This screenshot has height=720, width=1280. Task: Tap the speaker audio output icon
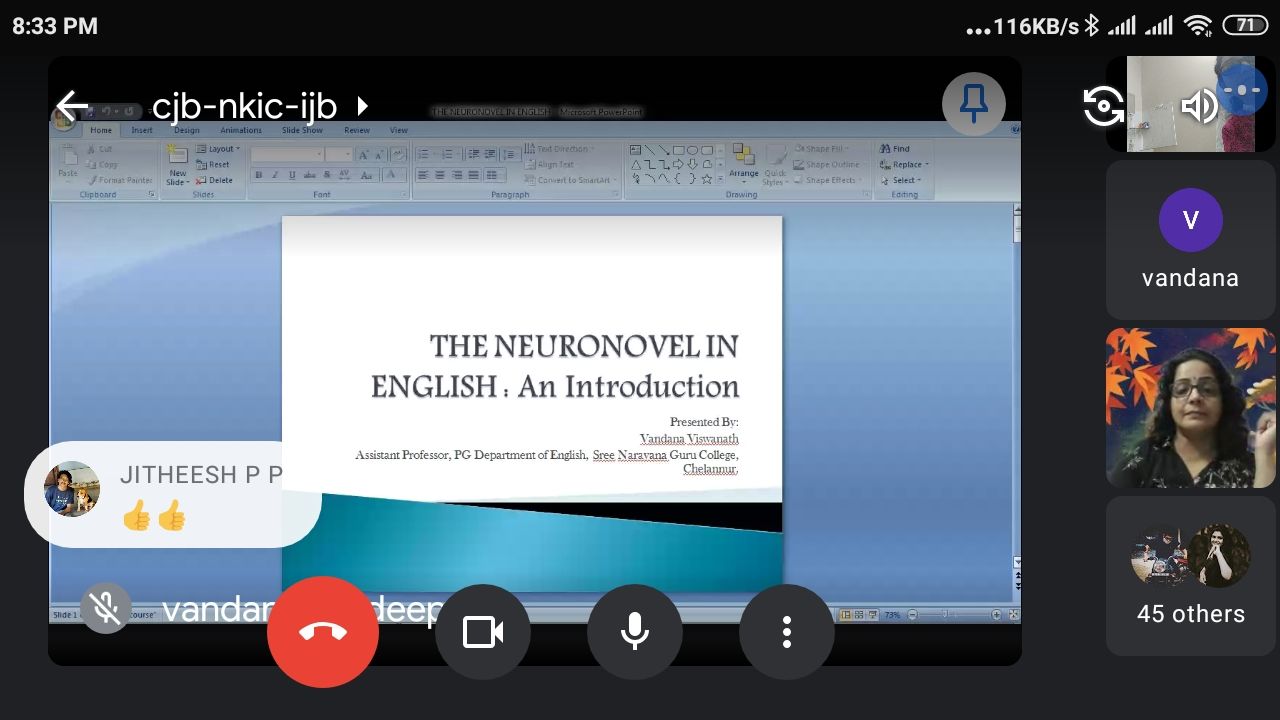click(1198, 105)
